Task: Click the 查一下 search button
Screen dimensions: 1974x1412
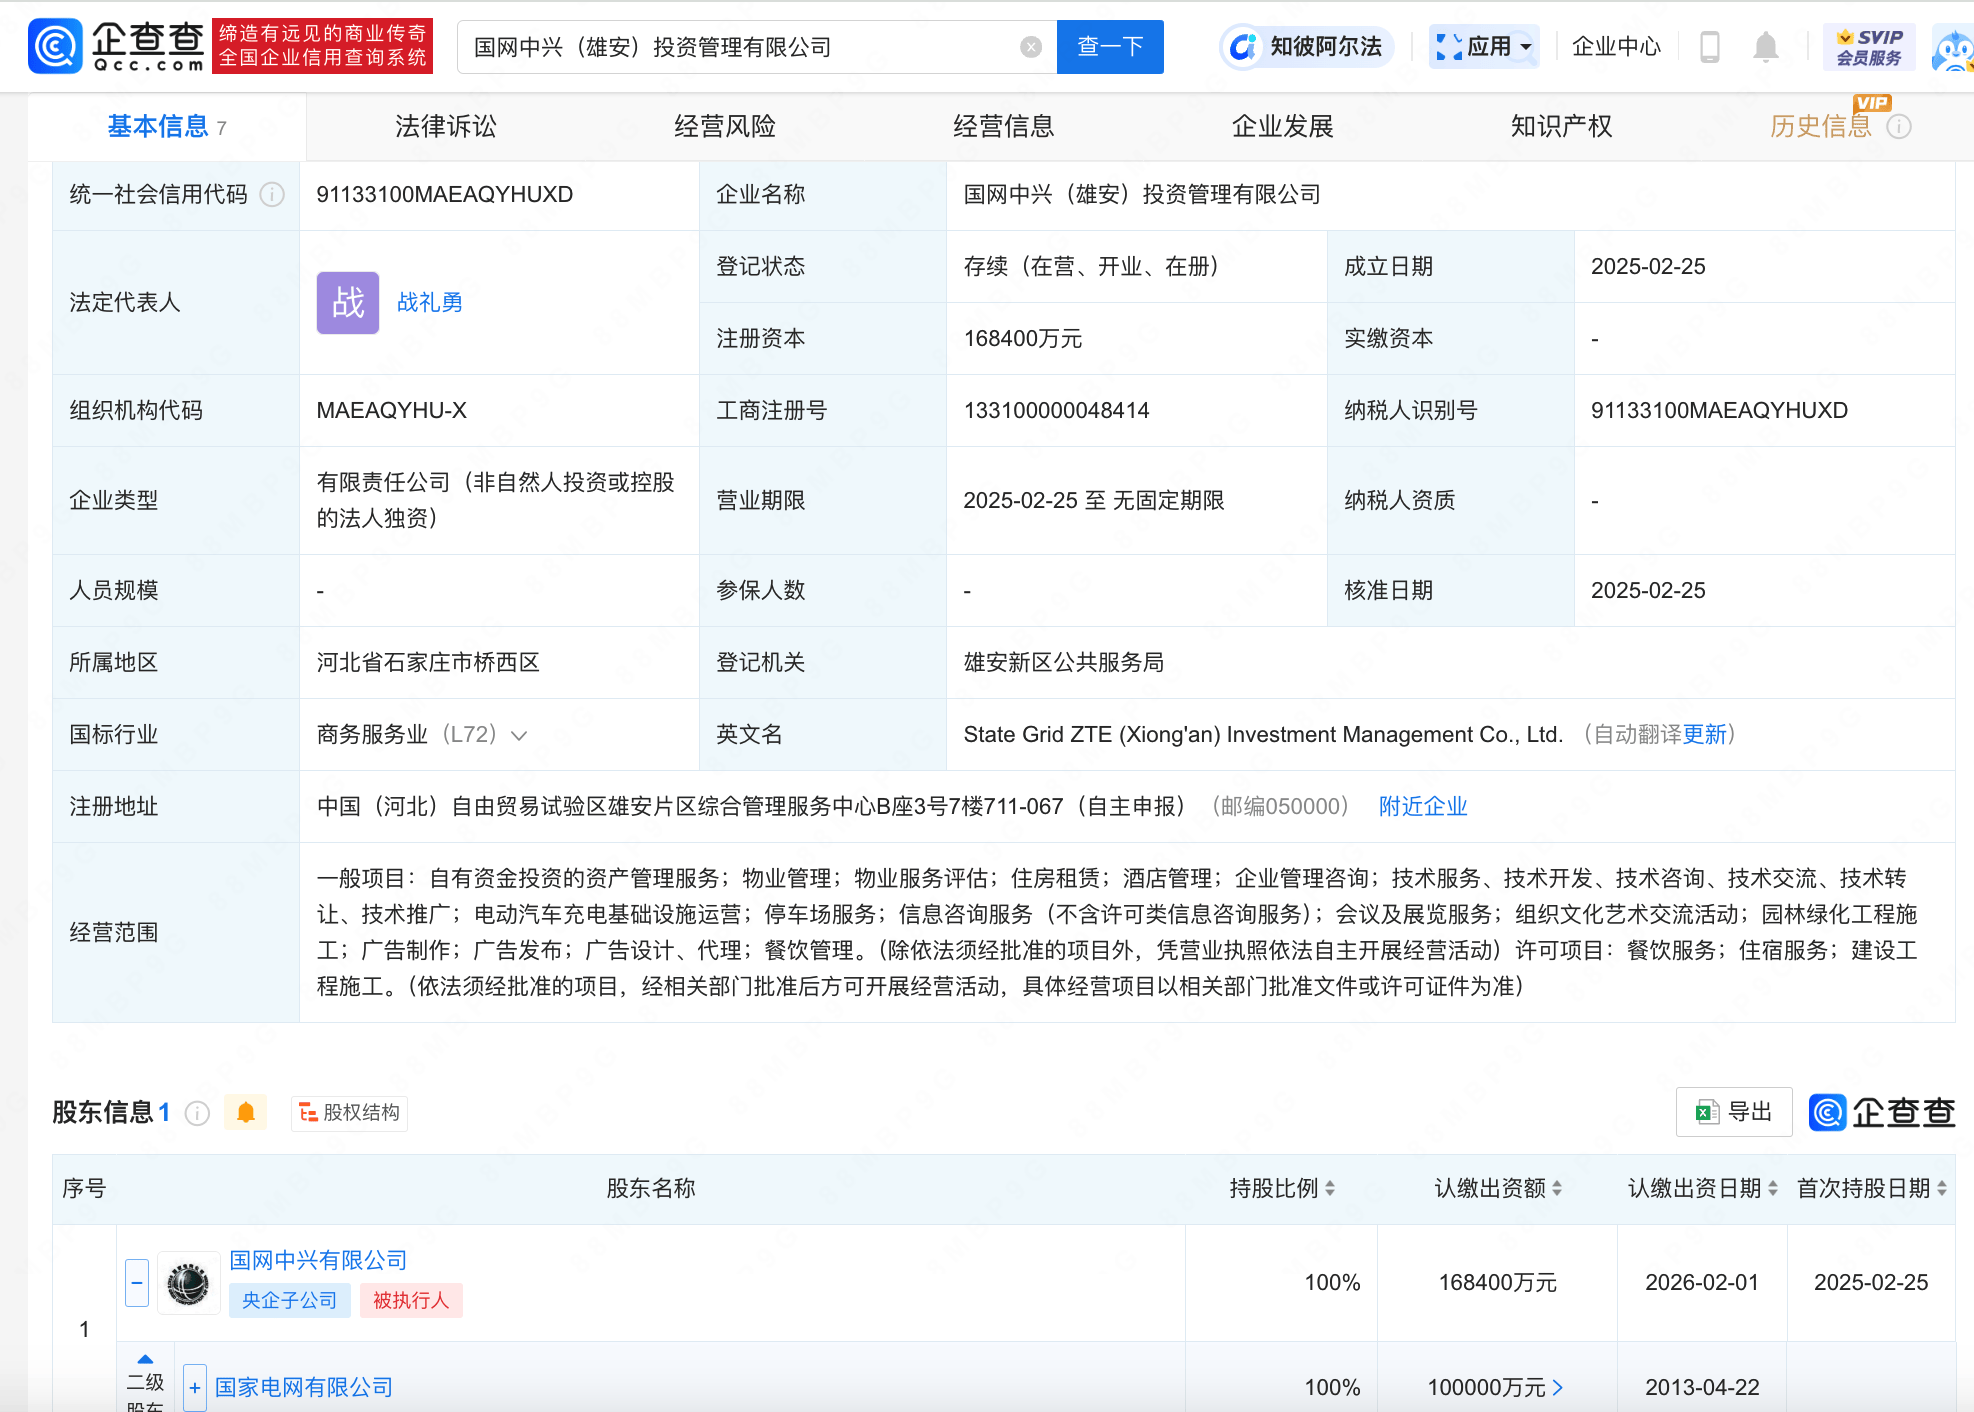Action: coord(1110,47)
